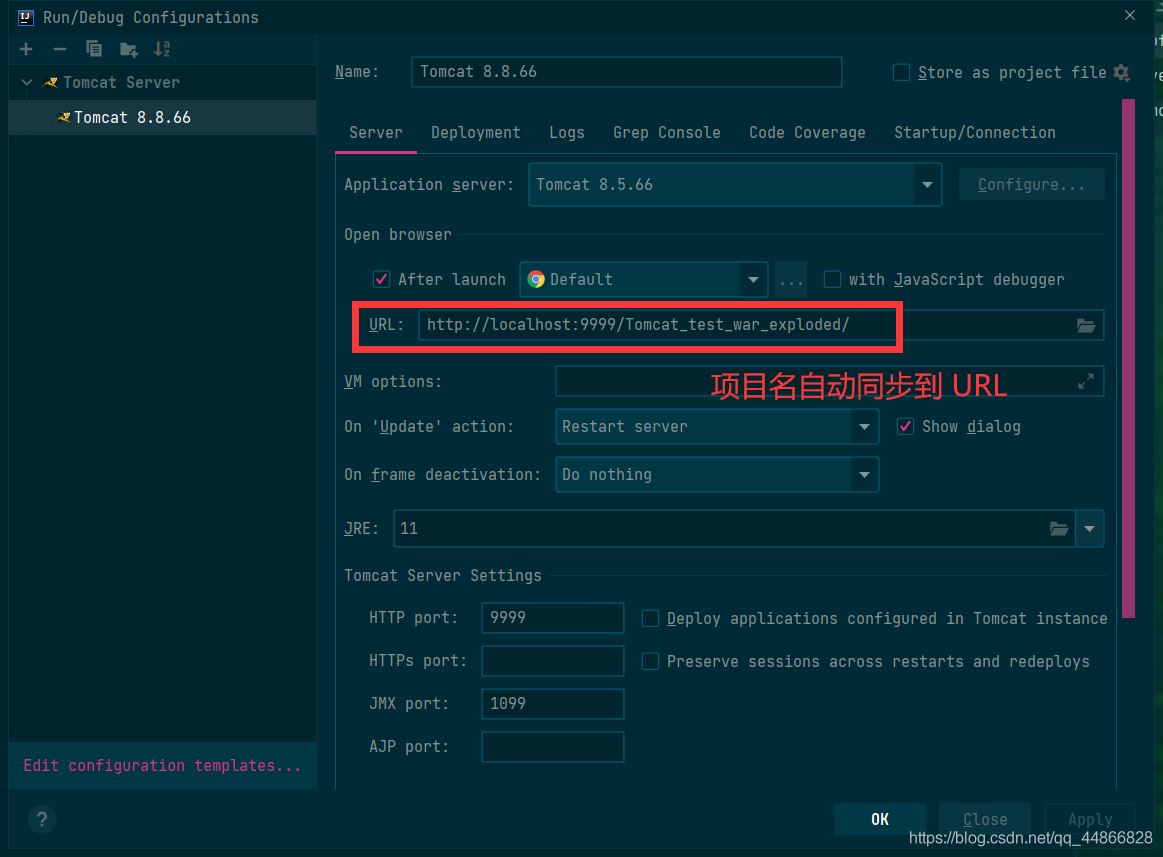Browse for JRE with the folder icon
Image resolution: width=1163 pixels, height=857 pixels.
coord(1058,529)
